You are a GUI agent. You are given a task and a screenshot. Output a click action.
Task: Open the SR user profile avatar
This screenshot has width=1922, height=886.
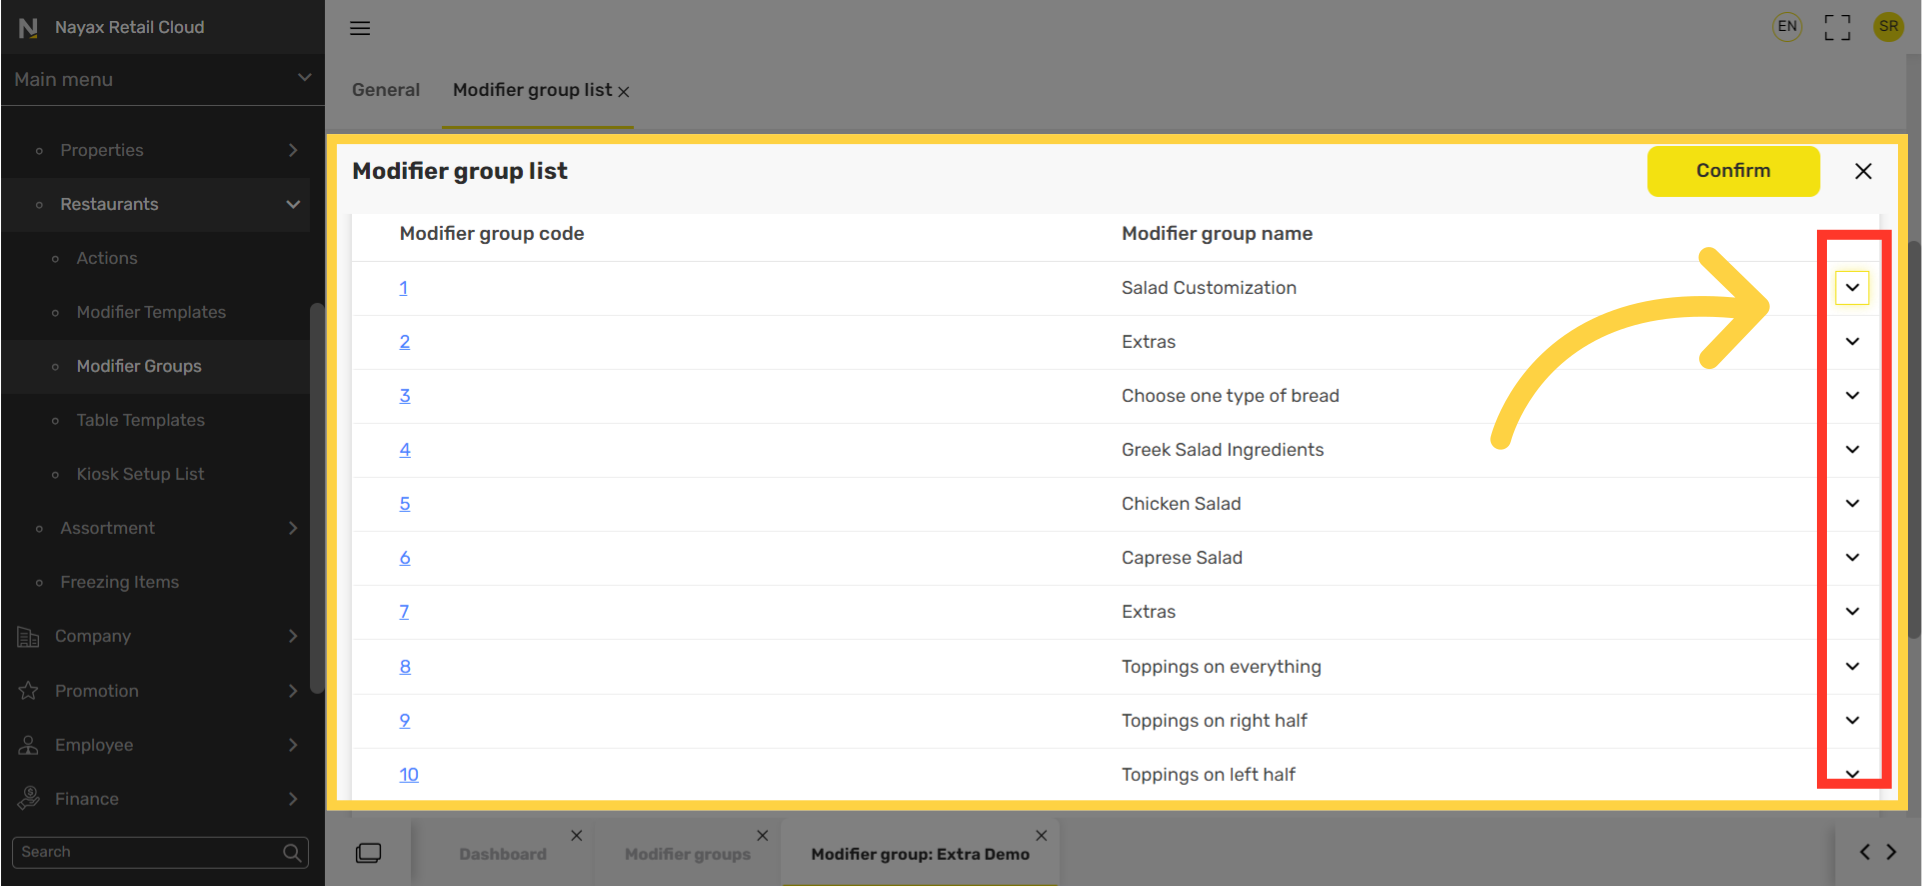click(1888, 27)
